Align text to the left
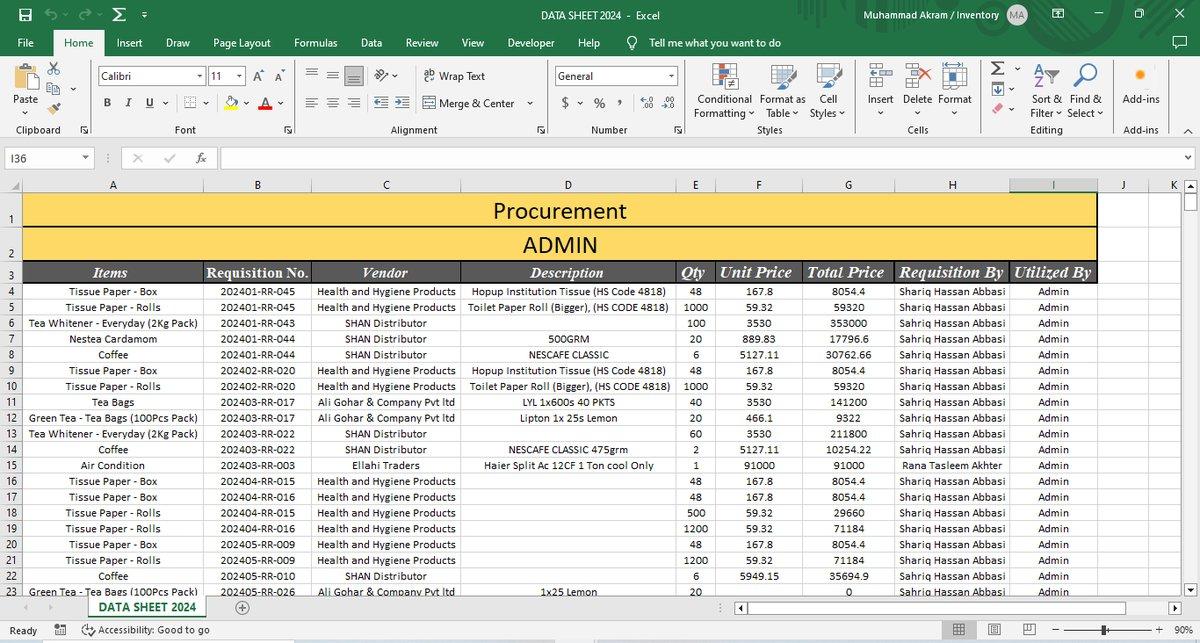 pyautogui.click(x=311, y=103)
